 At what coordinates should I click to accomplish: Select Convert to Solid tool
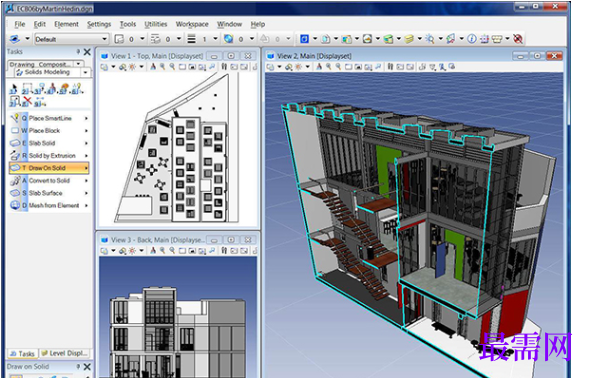[49, 181]
